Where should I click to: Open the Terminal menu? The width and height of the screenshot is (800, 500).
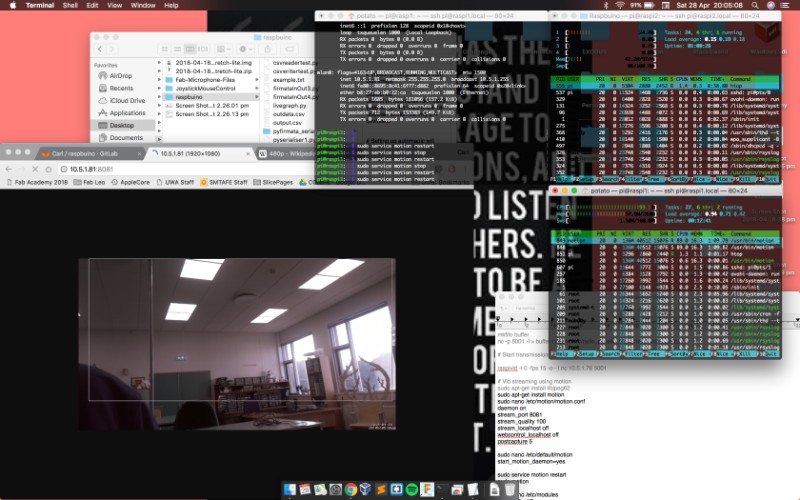click(40, 5)
